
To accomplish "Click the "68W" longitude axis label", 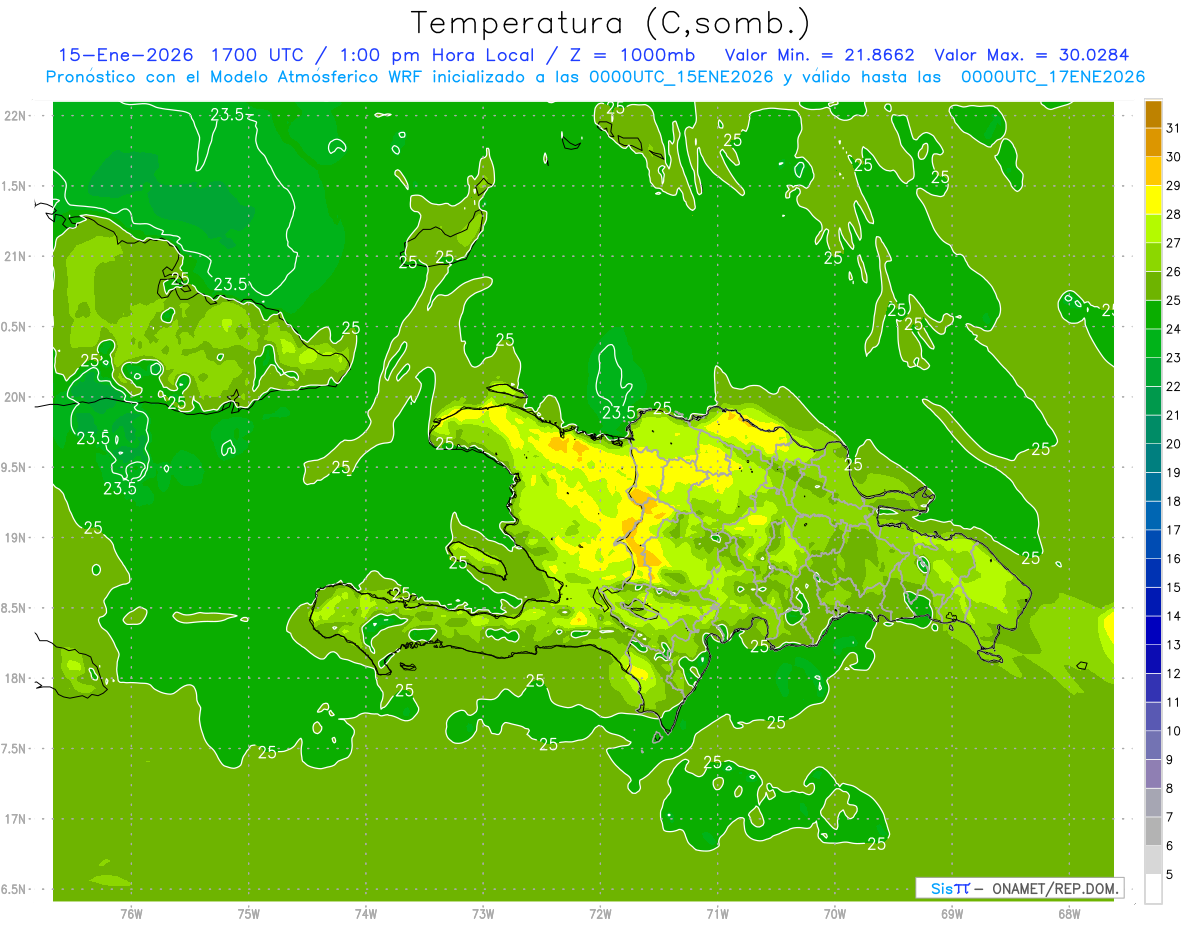I will (x=1069, y=913).
